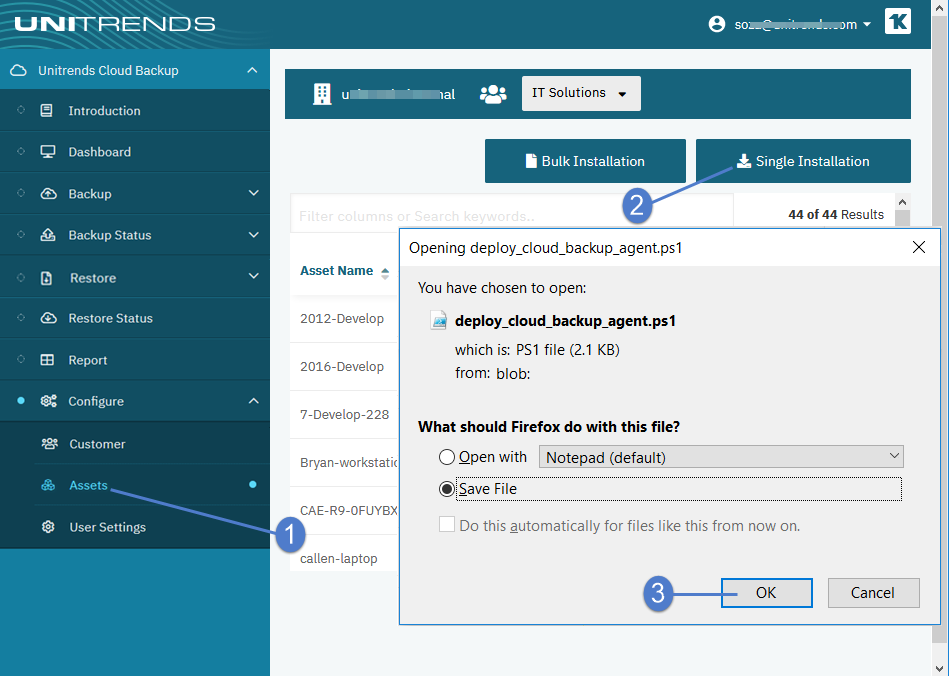The image size is (949, 676).
Task: Expand the Restore menu chevron
Action: coord(254,276)
